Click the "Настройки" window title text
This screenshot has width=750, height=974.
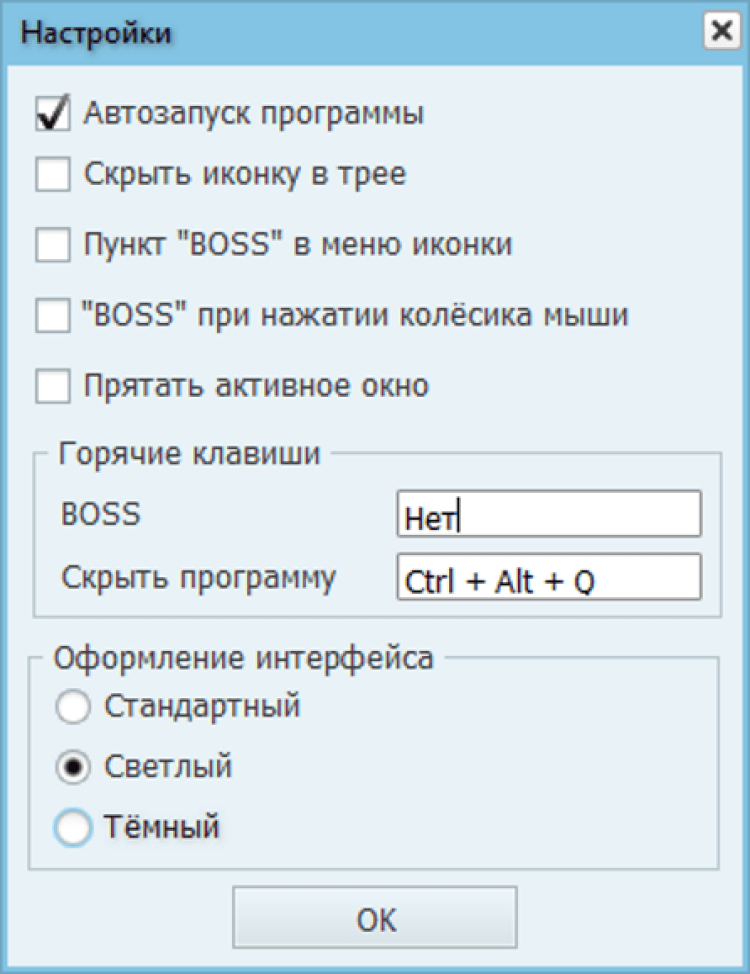pos(96,33)
